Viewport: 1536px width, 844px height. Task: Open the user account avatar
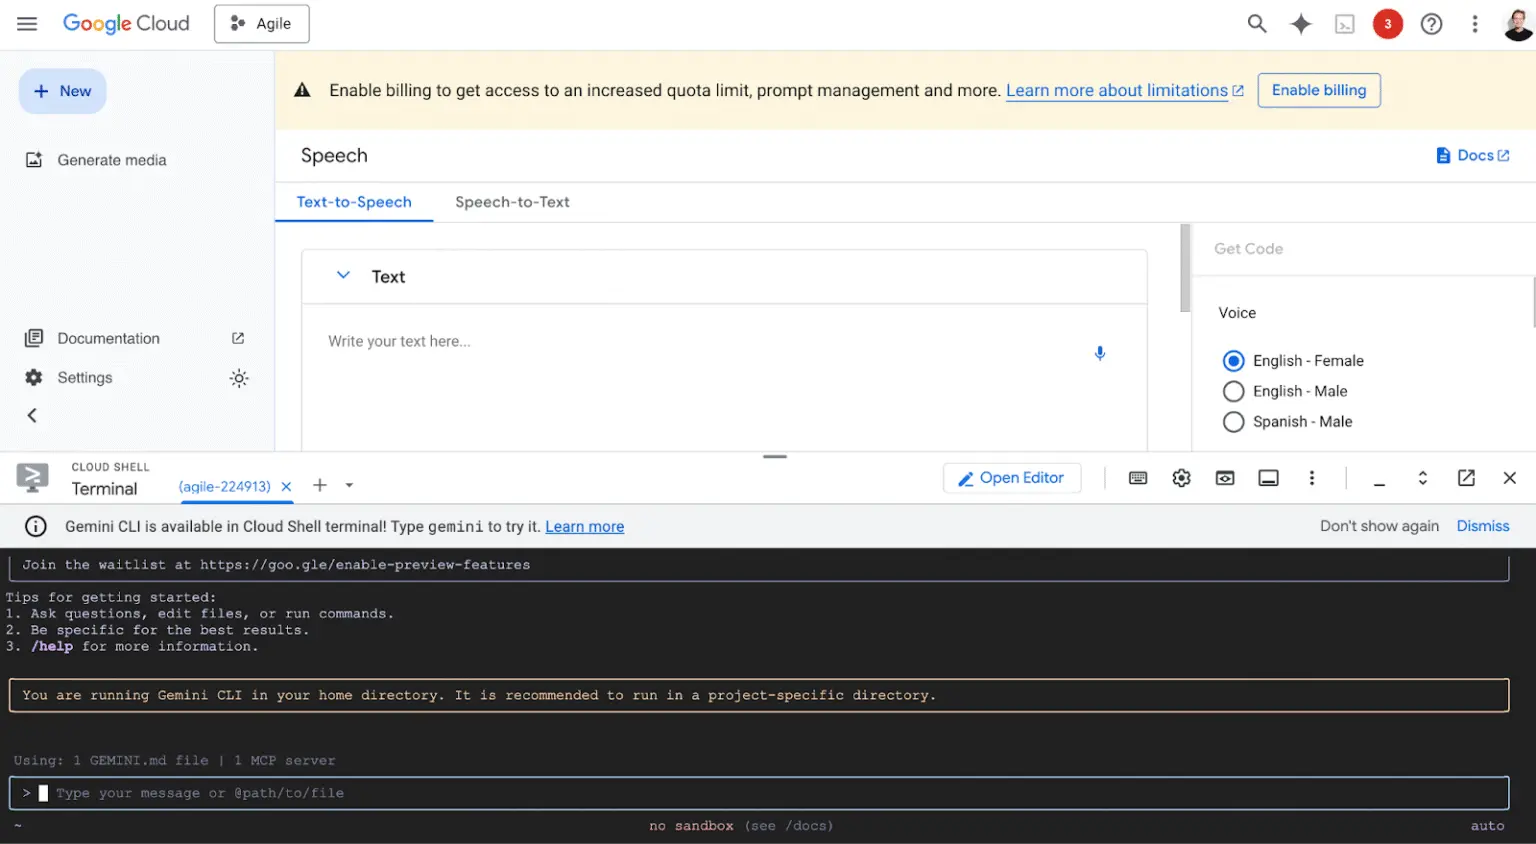(1518, 24)
